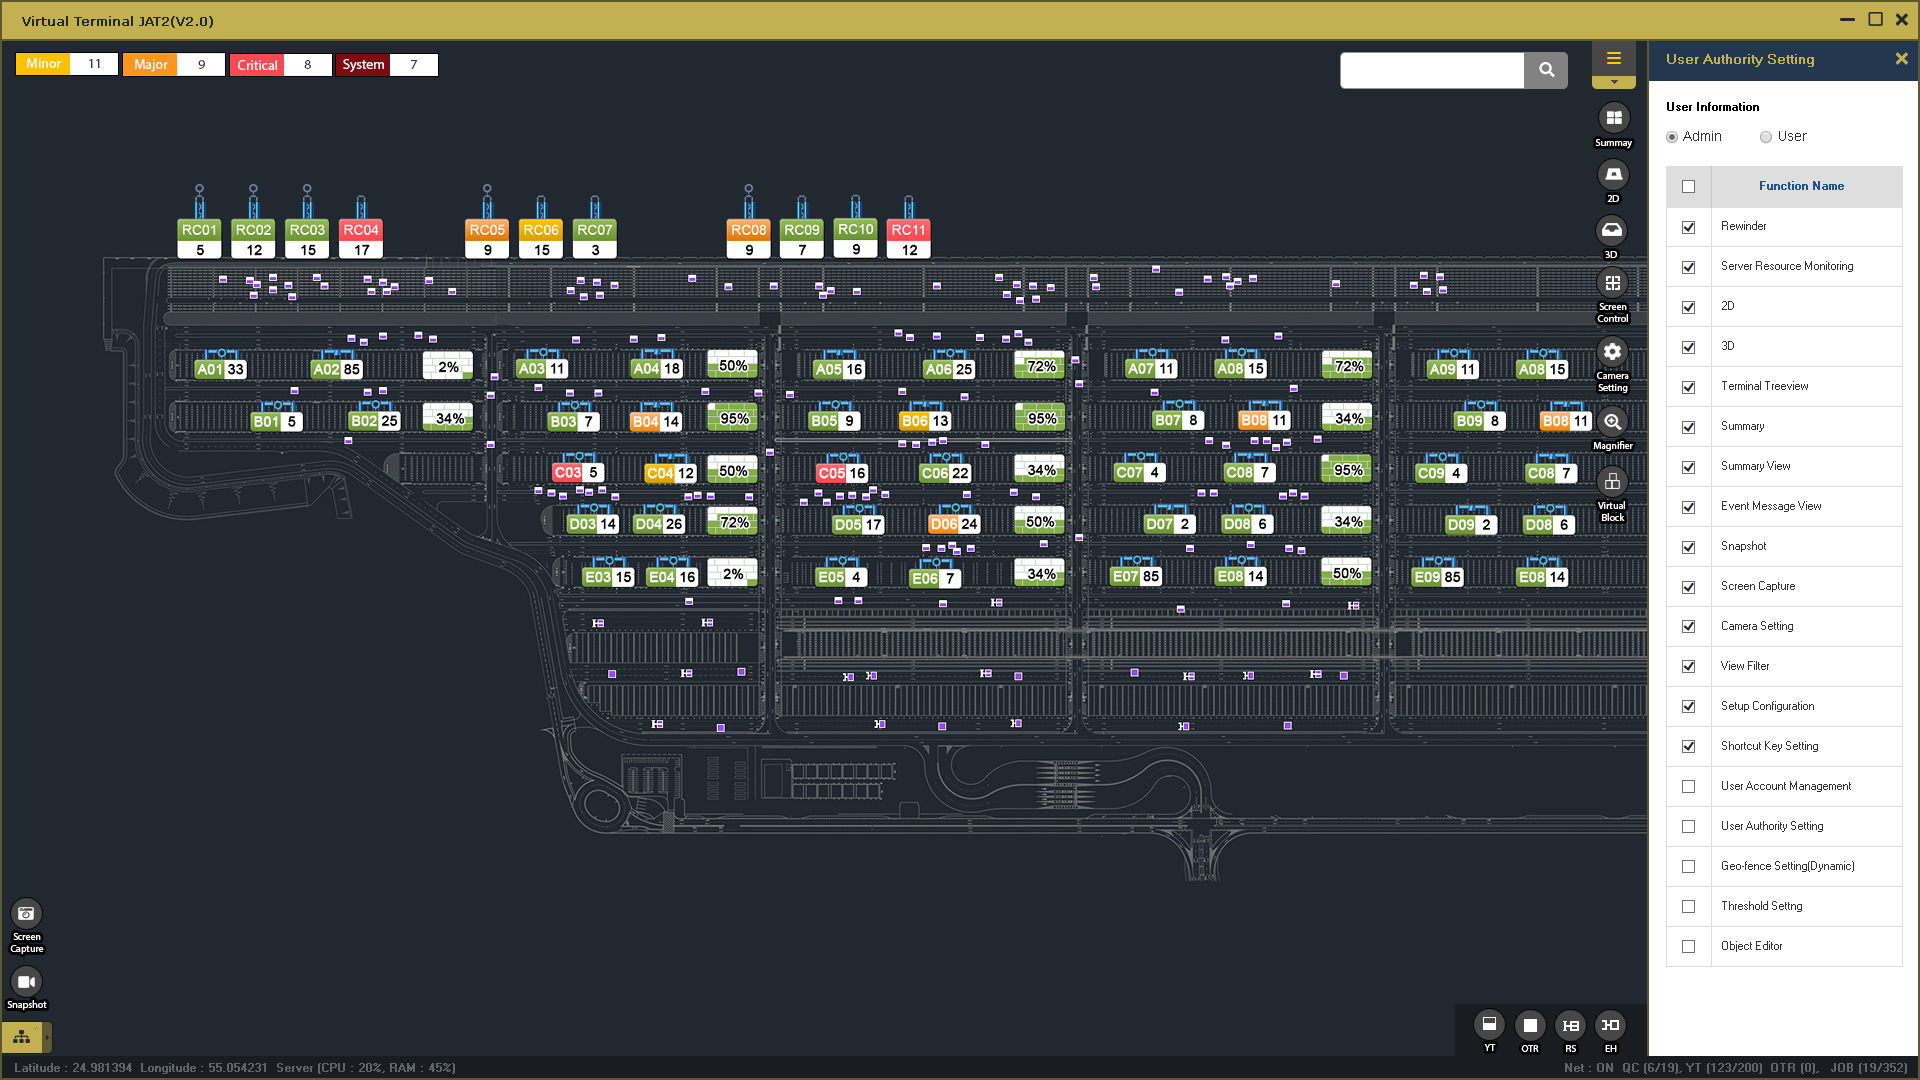Switch to 3D view icon
1920x1080 pixels.
(1612, 231)
